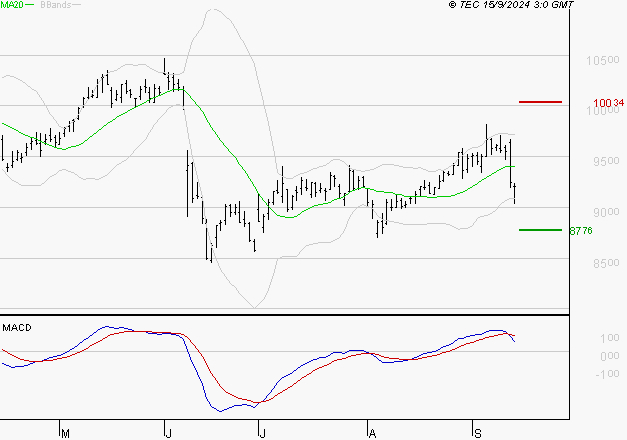The image size is (627, 440).
Task: Select the 10000 price axis label
Action: coord(603,111)
